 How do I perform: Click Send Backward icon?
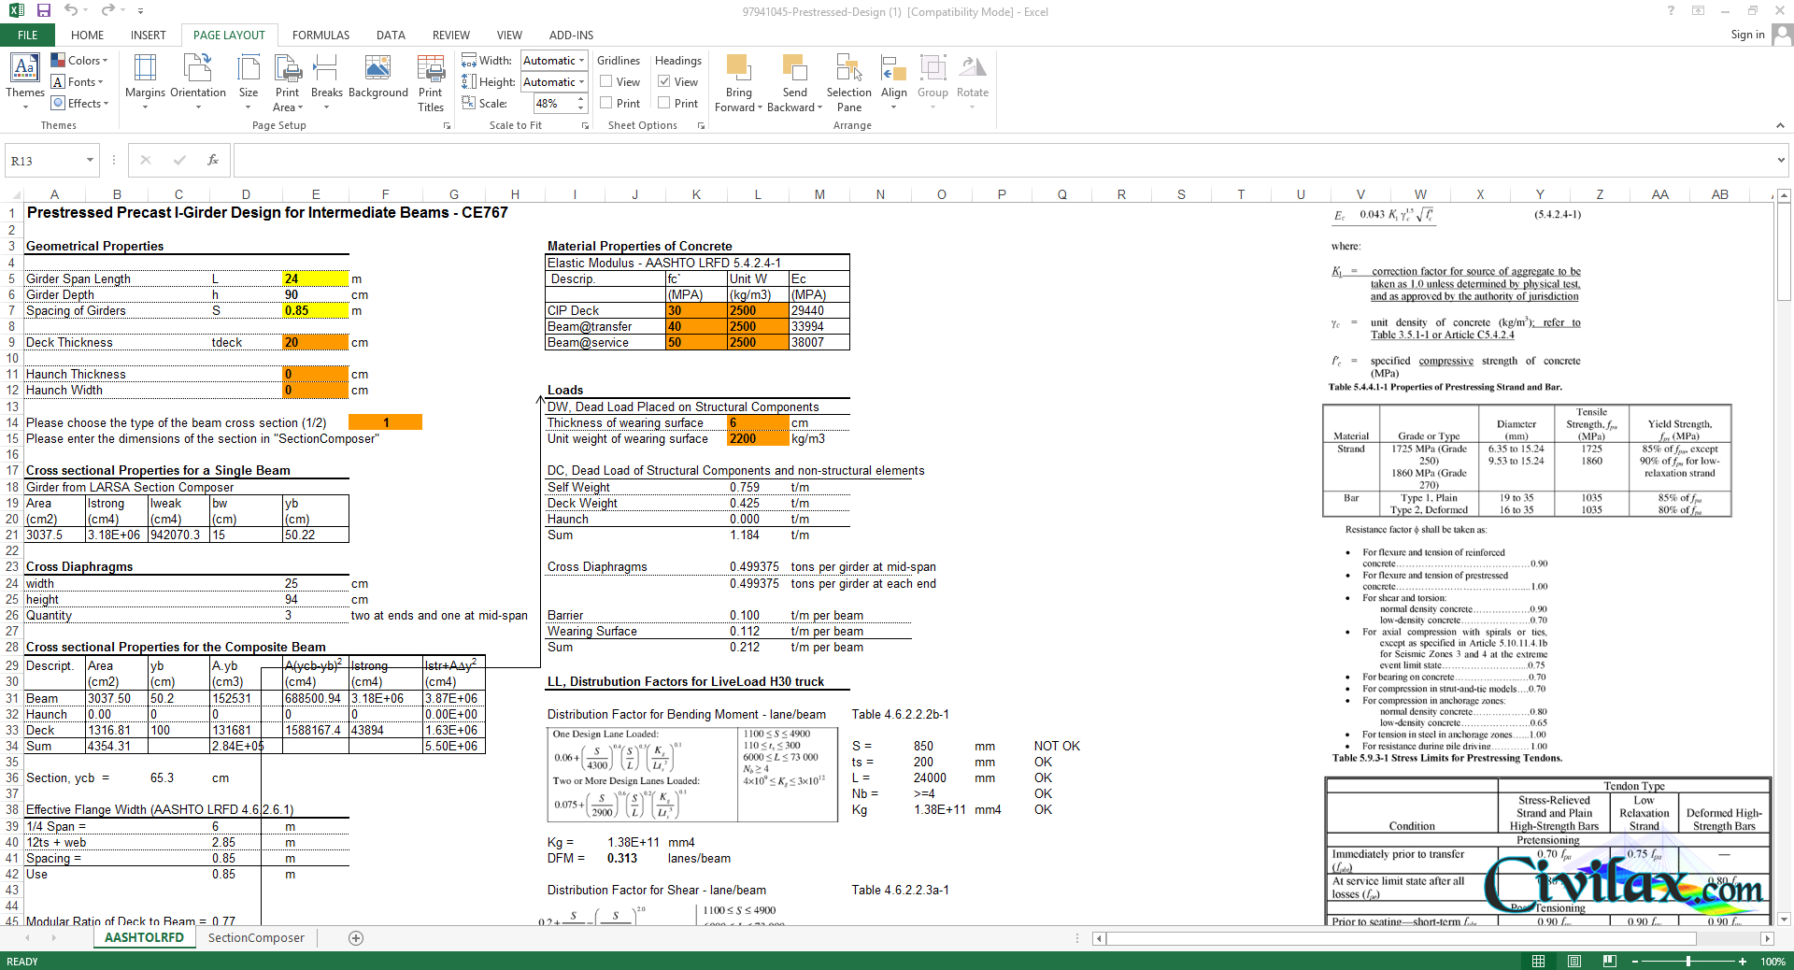tap(794, 68)
